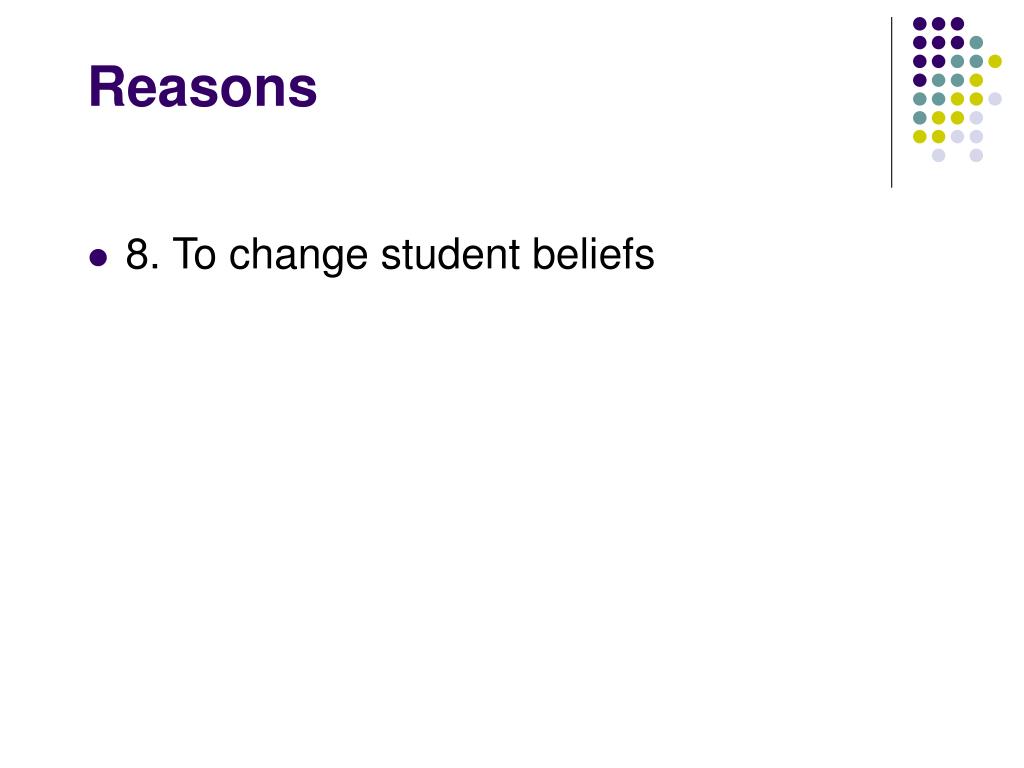Image resolution: width=1024 pixels, height=768 pixels.
Task: Select the only teal dot in sixth dot row
Action: point(920,118)
